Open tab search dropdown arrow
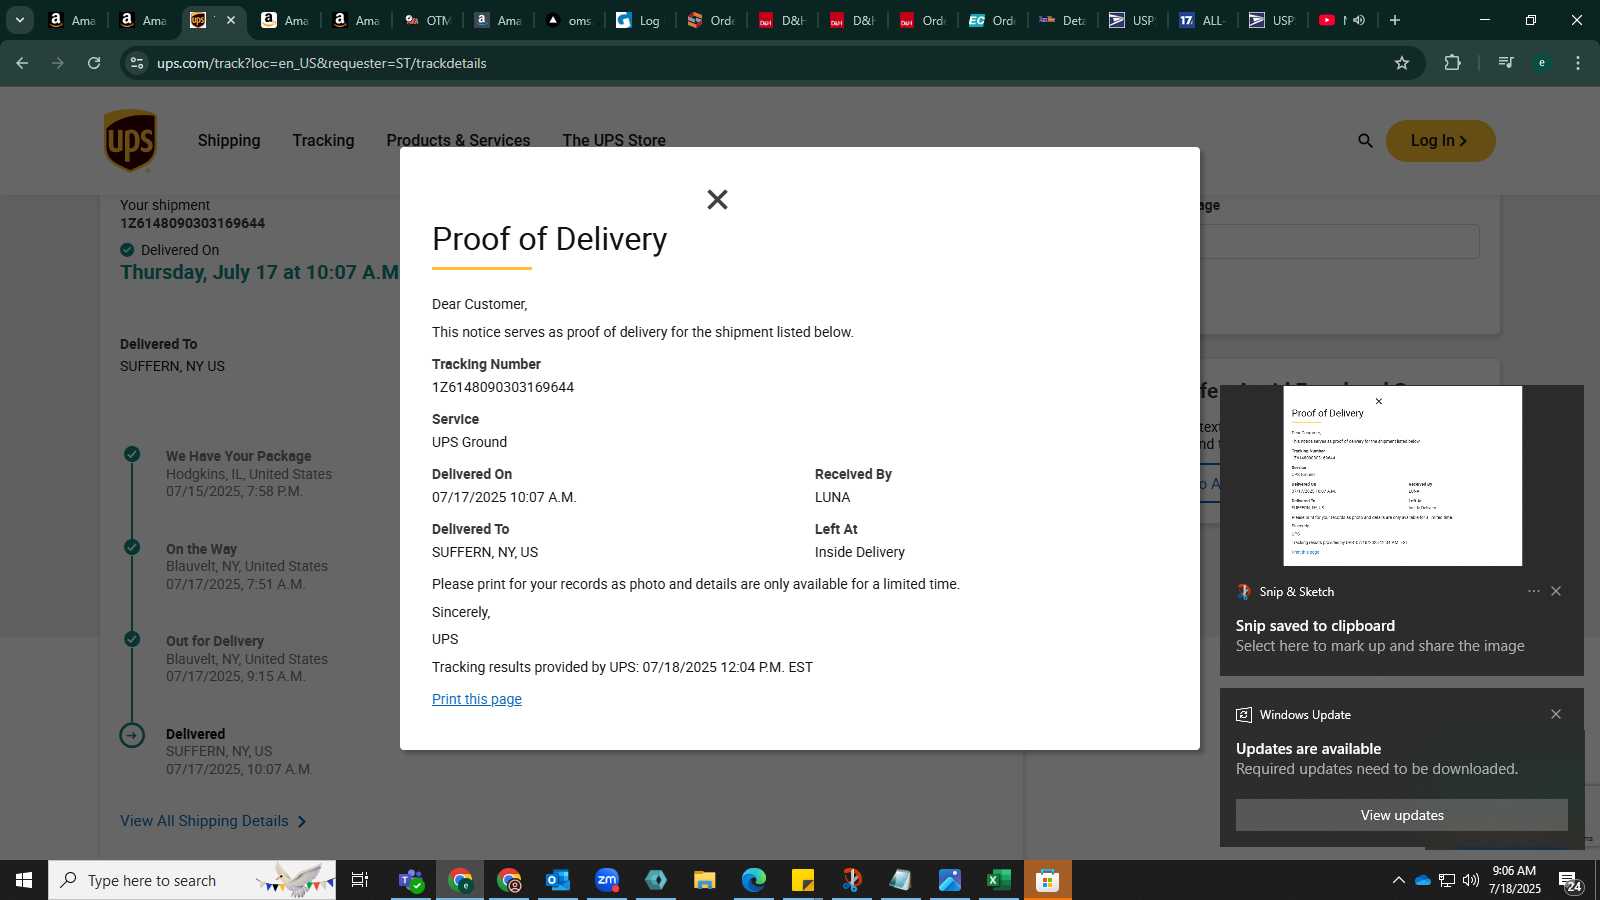This screenshot has width=1600, height=900. point(19,20)
